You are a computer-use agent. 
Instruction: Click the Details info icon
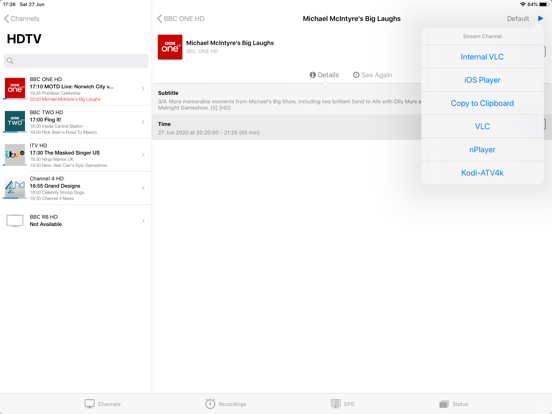click(x=313, y=75)
